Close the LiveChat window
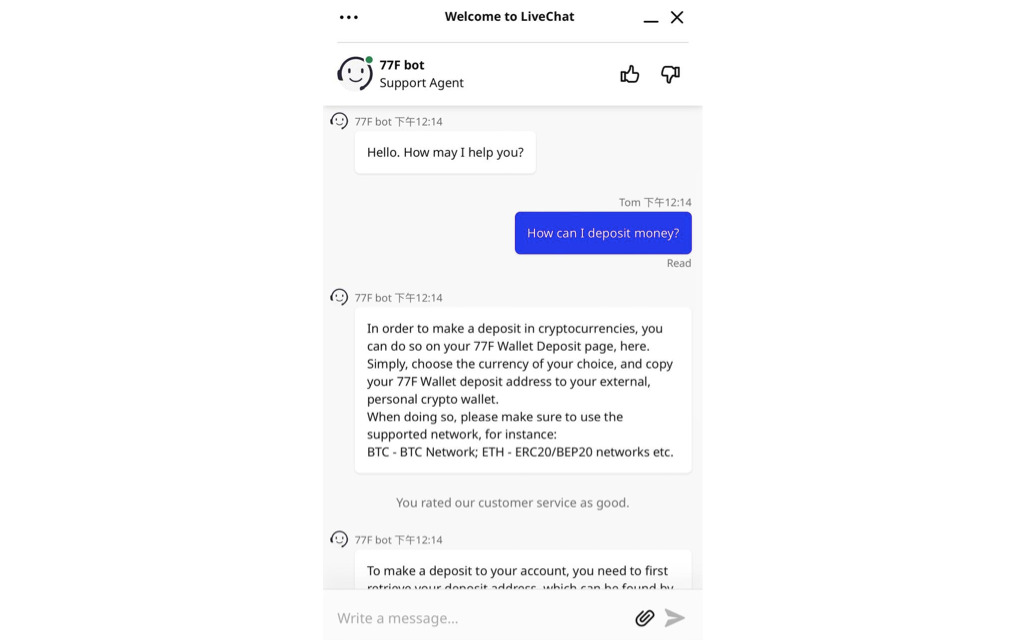The height and width of the screenshot is (640, 1022). point(677,17)
